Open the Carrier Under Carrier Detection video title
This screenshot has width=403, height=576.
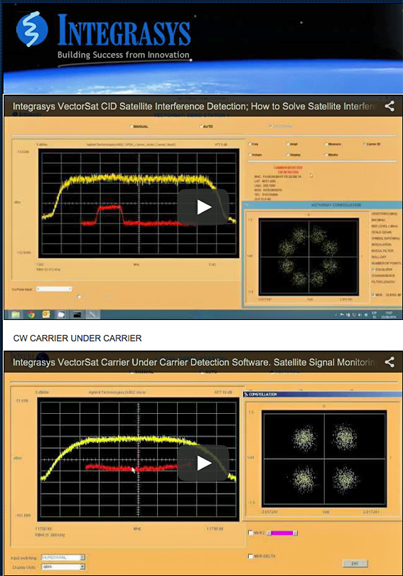tap(194, 363)
